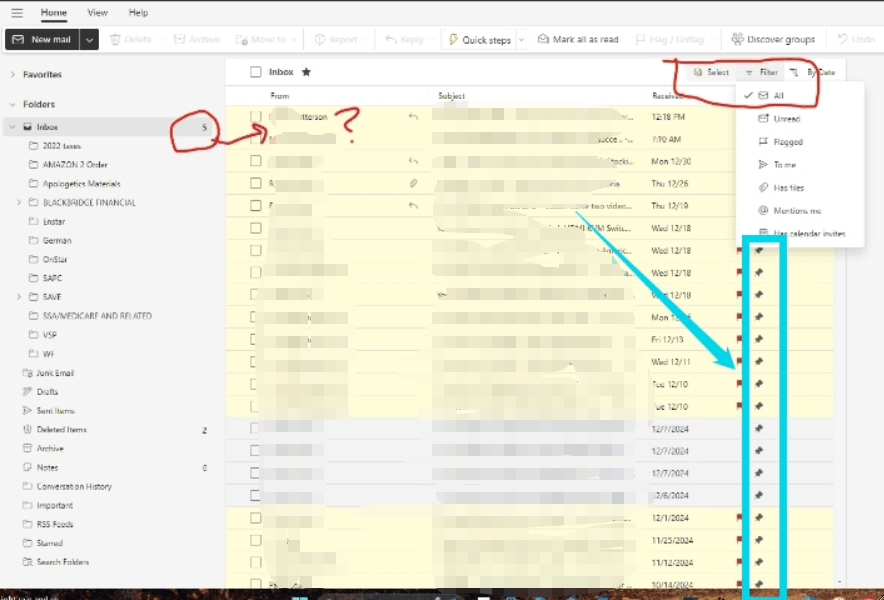Click the Select button above the message list
The image size is (884, 600).
pyautogui.click(x=711, y=72)
